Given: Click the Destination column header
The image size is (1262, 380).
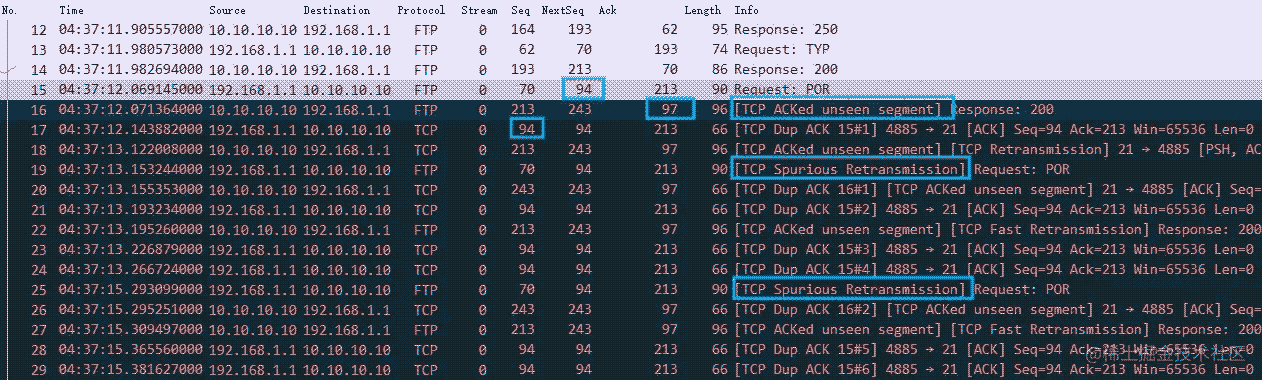Looking at the screenshot, I should point(337,10).
